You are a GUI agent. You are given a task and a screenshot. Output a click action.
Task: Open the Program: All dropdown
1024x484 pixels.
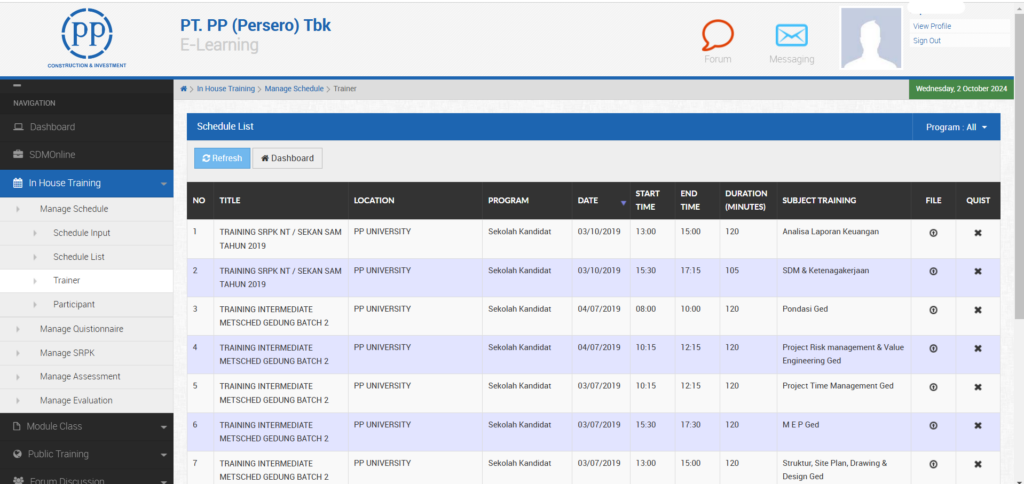pyautogui.click(x=956, y=127)
